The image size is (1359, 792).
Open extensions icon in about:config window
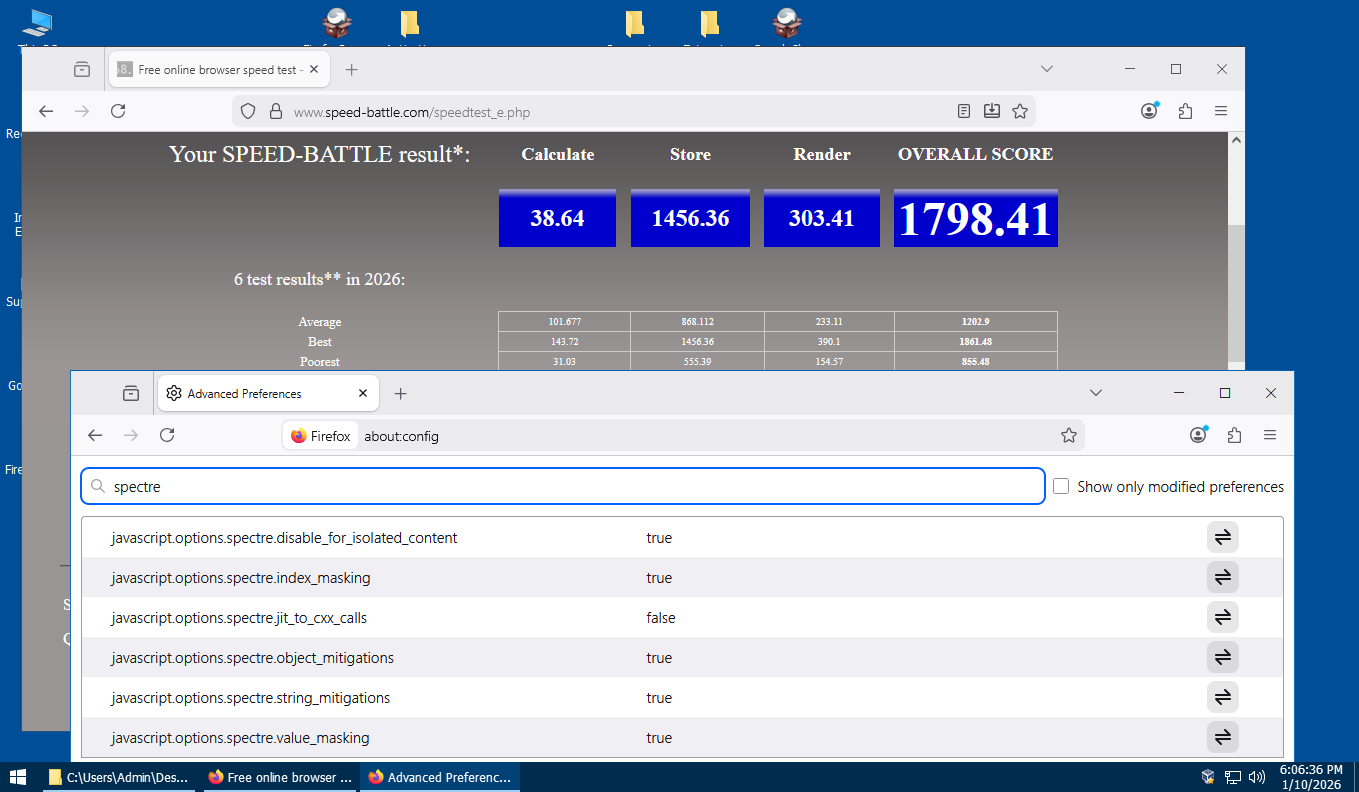coord(1234,436)
